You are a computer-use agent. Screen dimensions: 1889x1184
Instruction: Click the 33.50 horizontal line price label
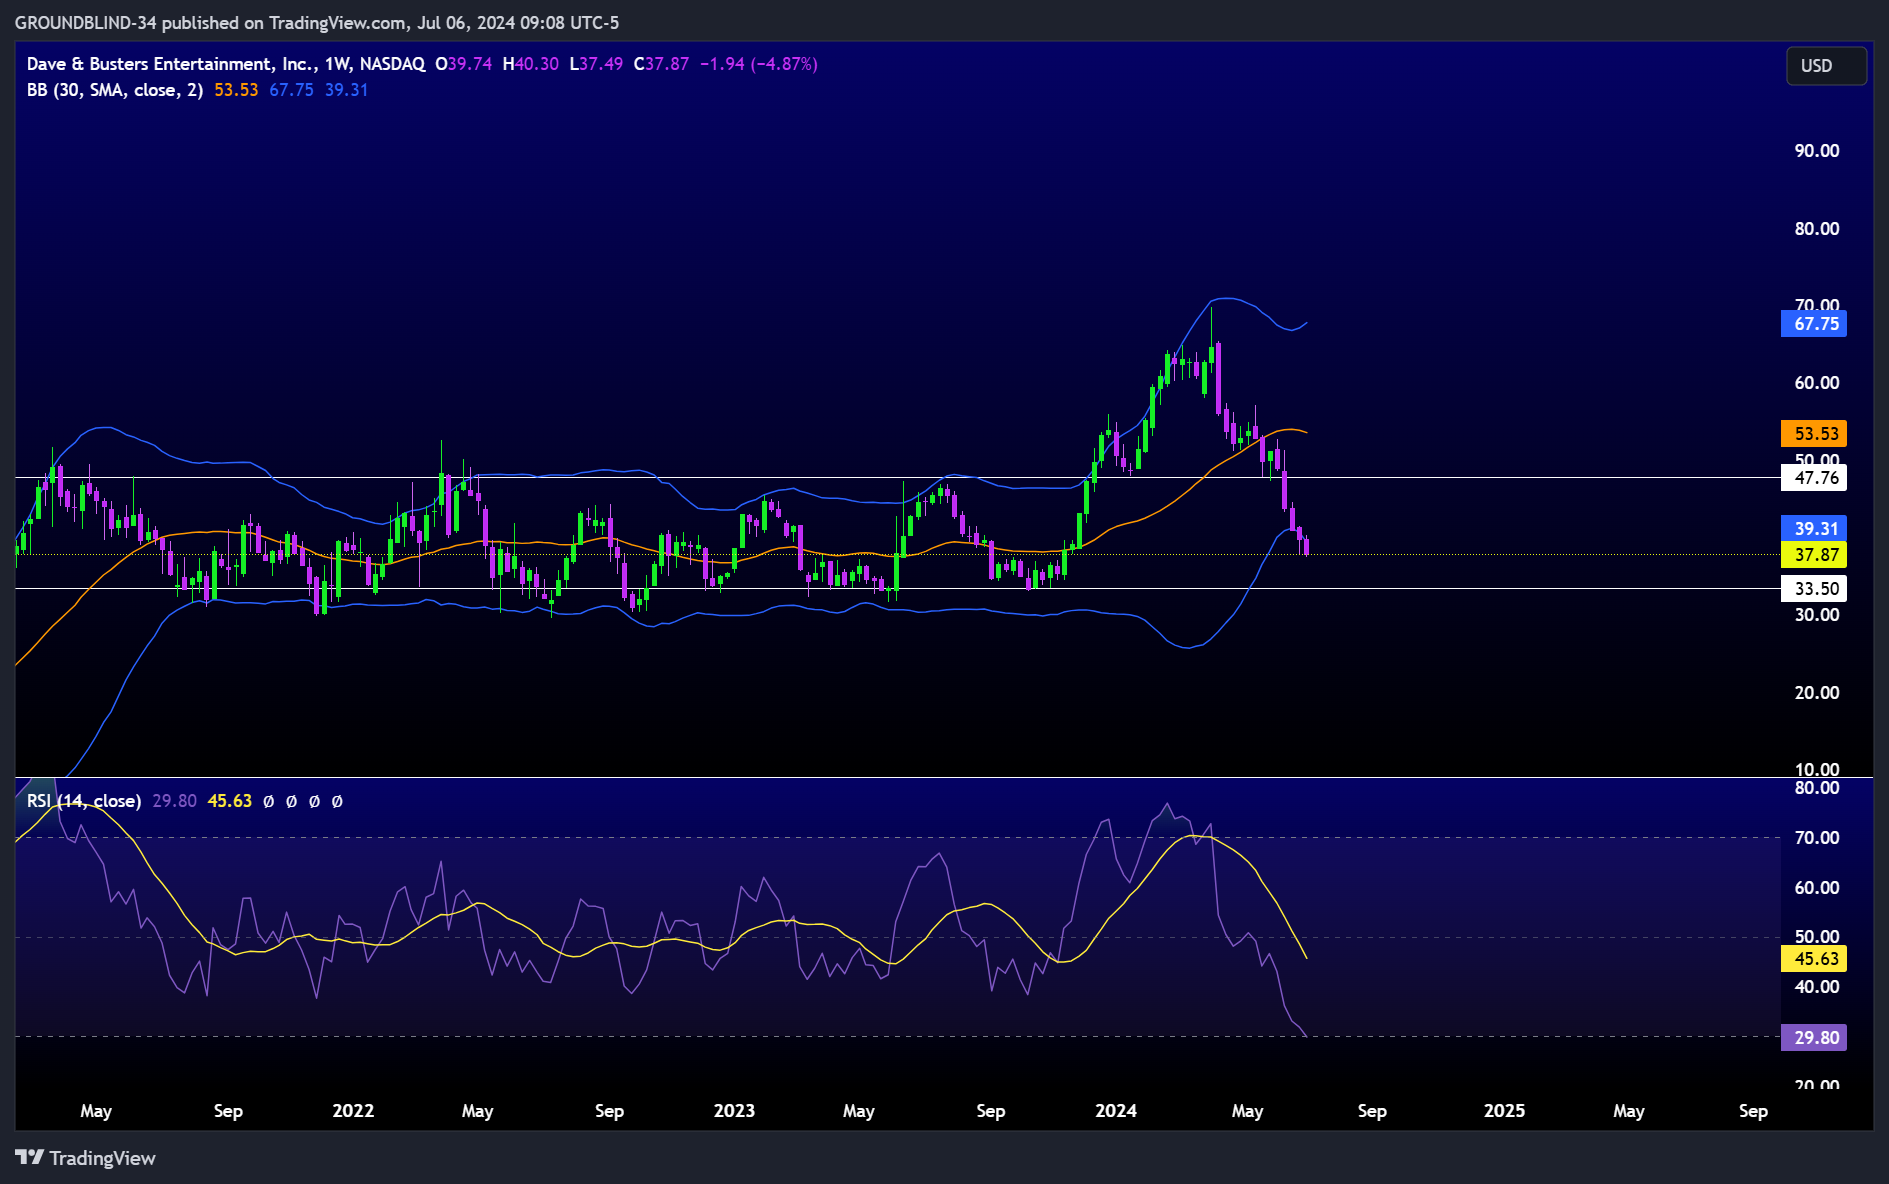[x=1815, y=589]
